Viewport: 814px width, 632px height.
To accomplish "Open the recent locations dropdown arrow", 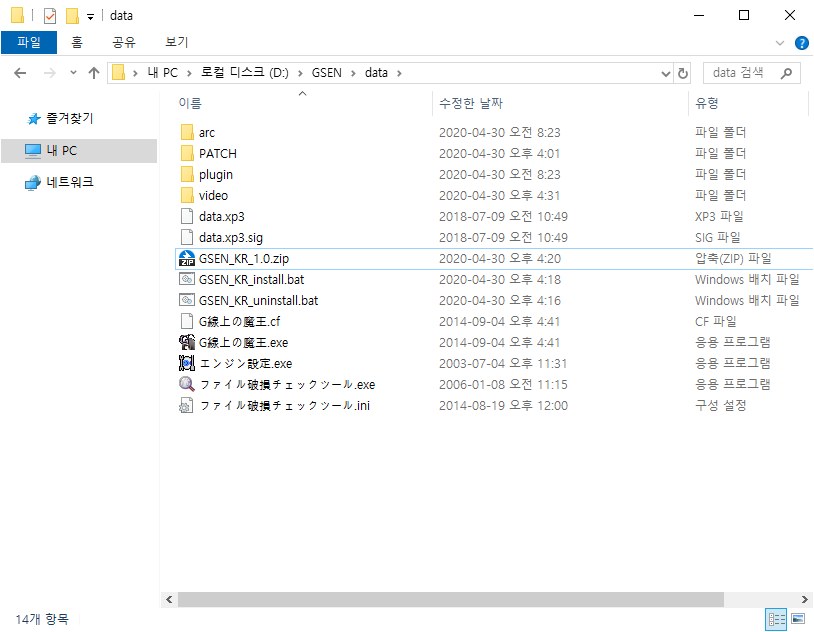I will (x=73, y=73).
